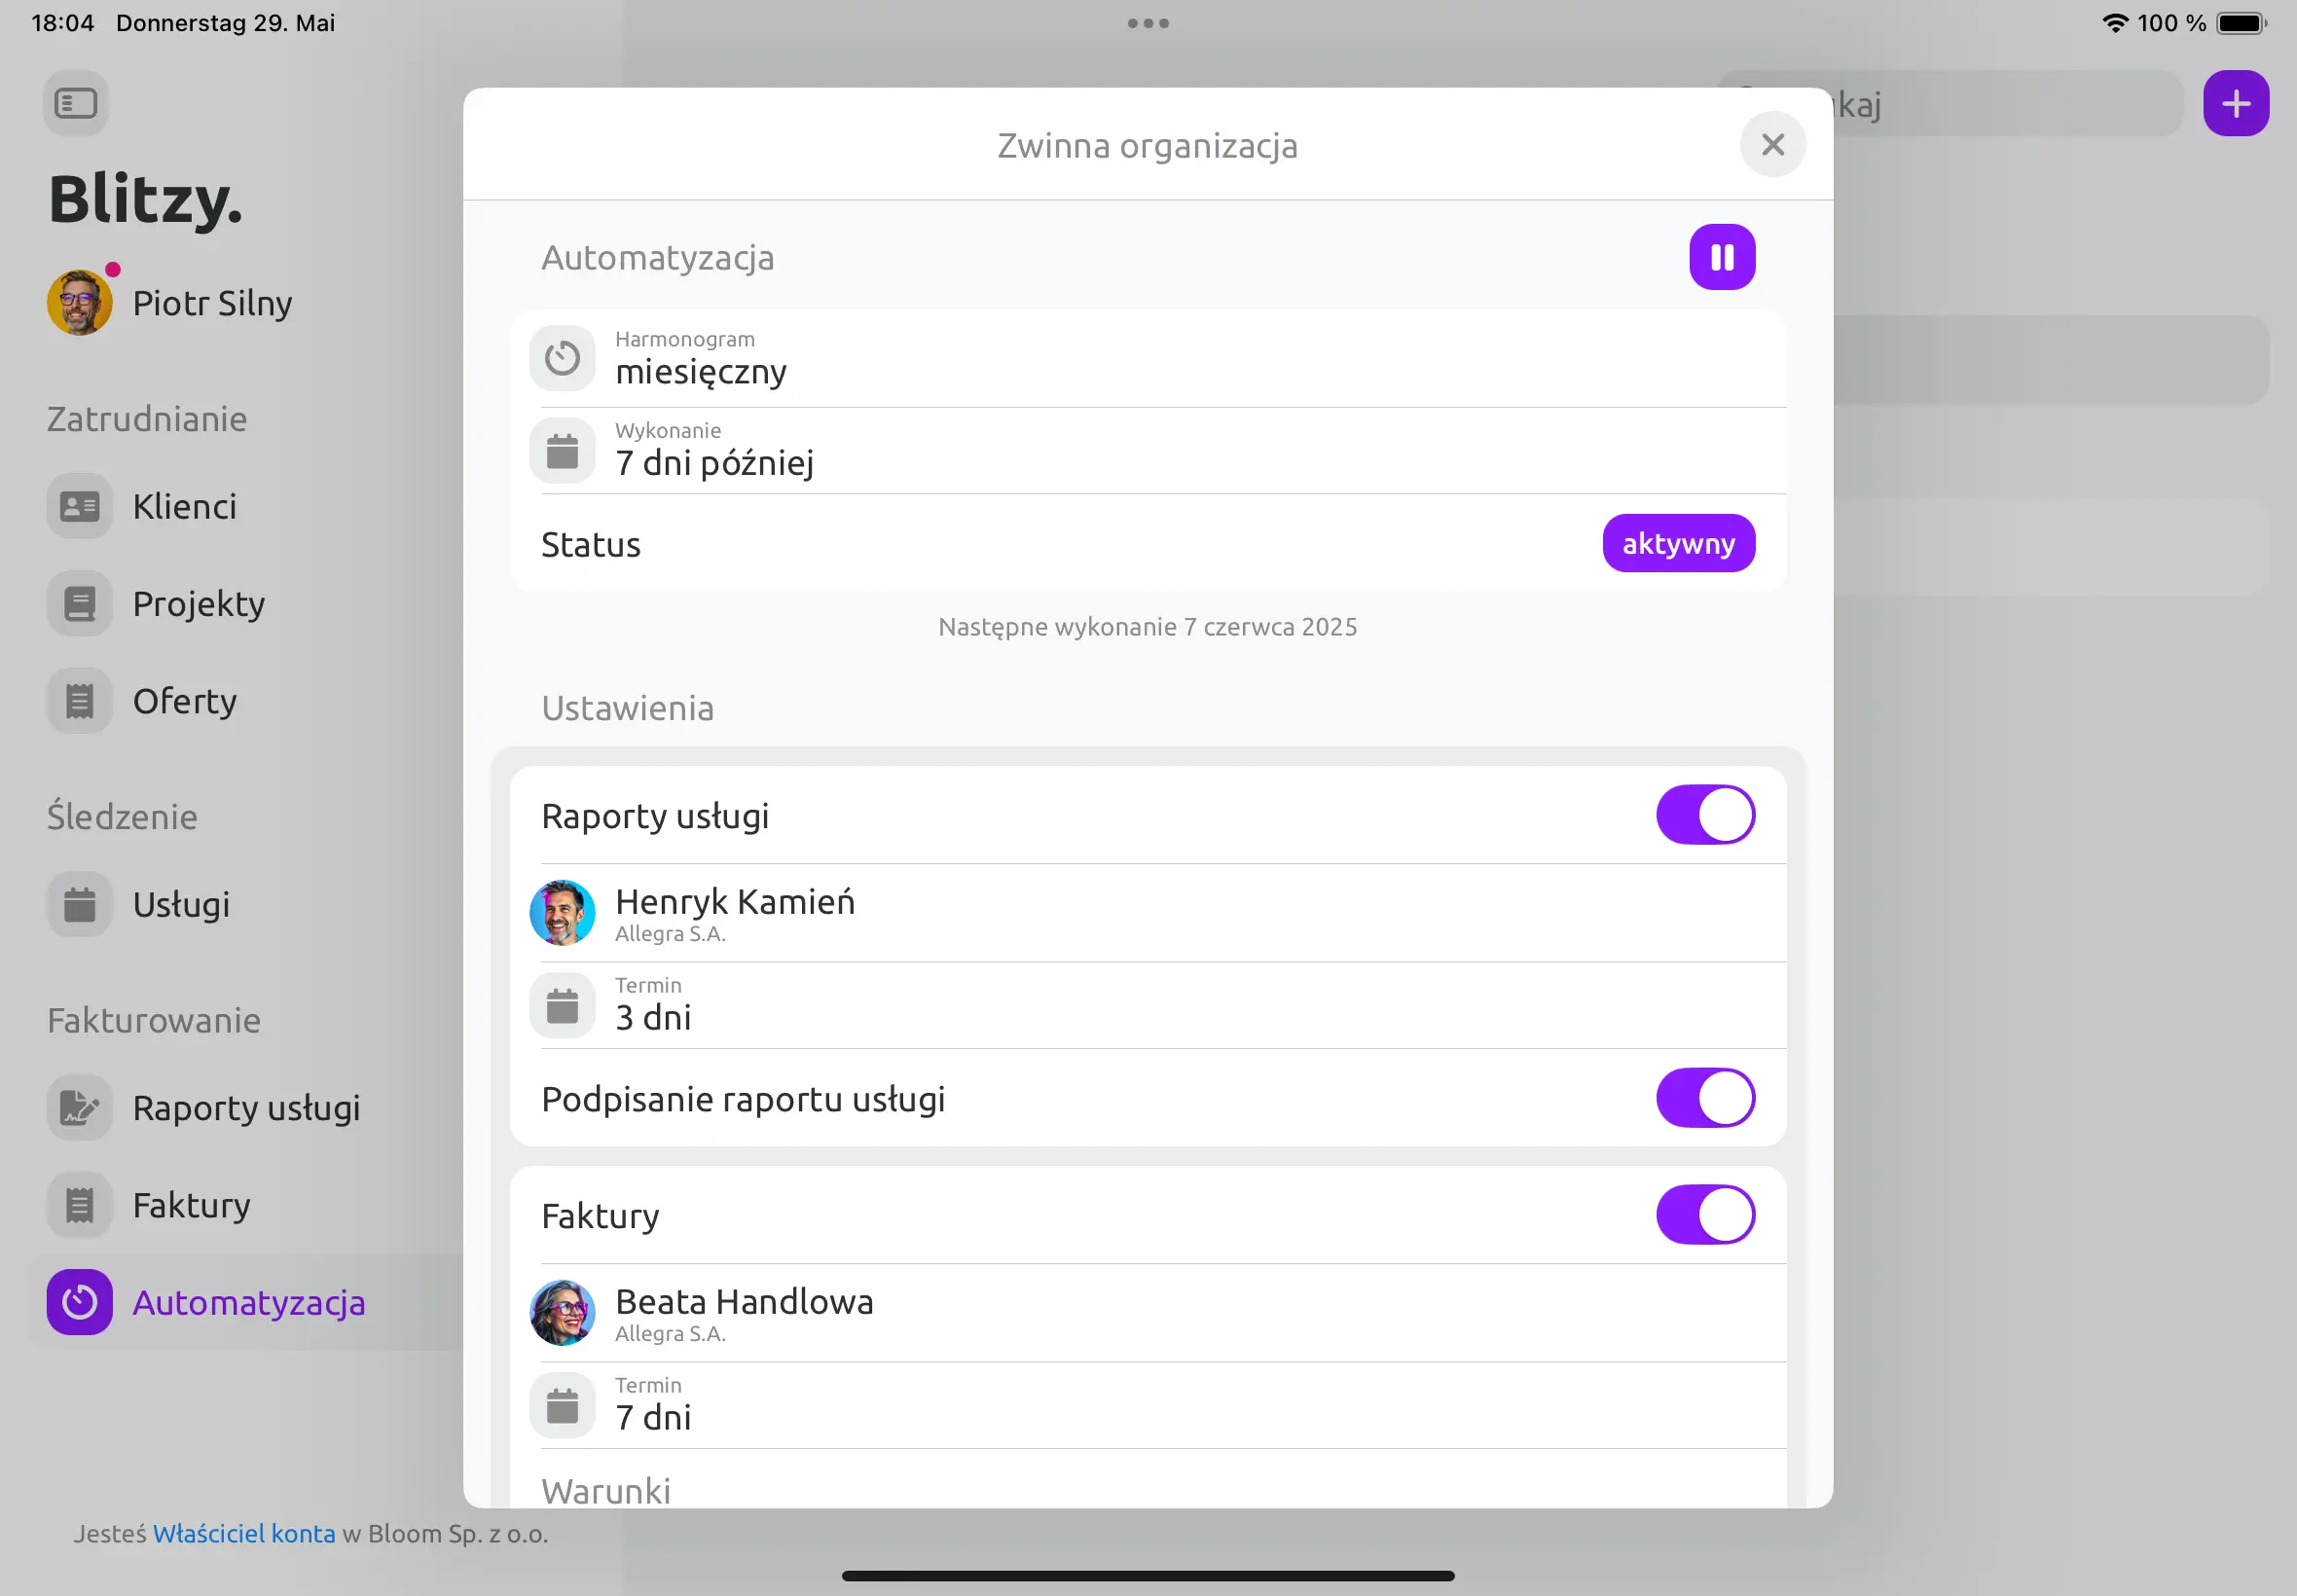Viewport: 2297px width, 1596px height.
Task: Select Henryk Kamień contact row
Action: 1148,913
